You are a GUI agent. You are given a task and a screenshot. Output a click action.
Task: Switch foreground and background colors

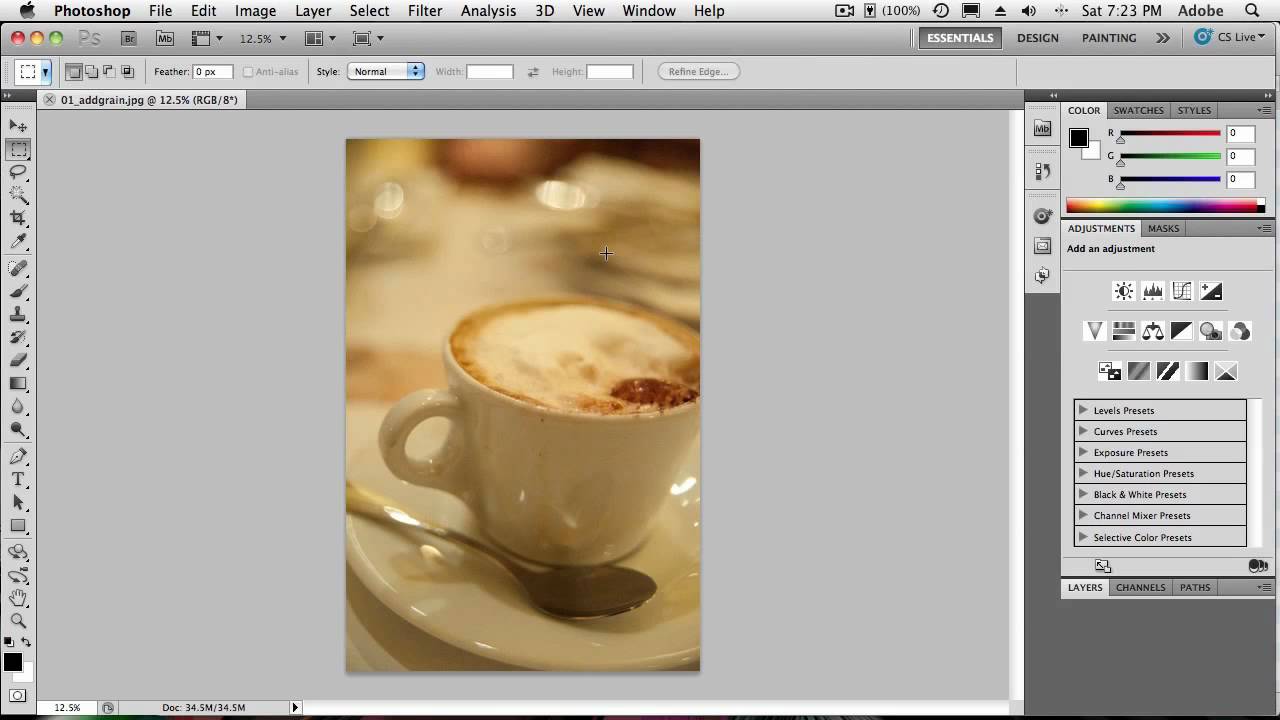tap(26, 642)
